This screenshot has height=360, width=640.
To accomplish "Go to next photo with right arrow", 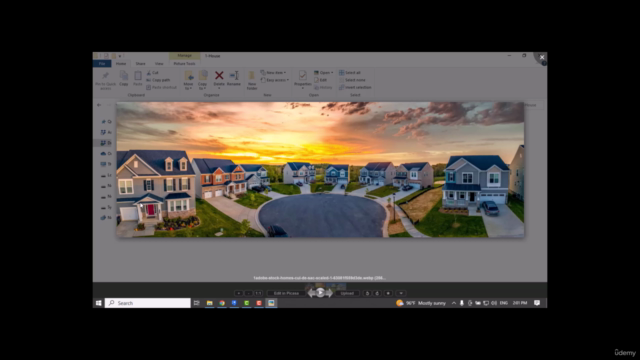I will click(x=329, y=293).
